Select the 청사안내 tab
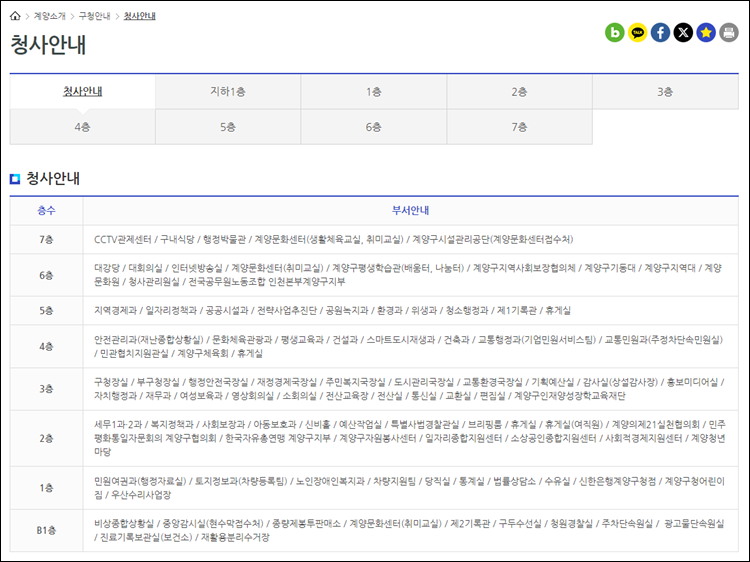 tap(82, 91)
